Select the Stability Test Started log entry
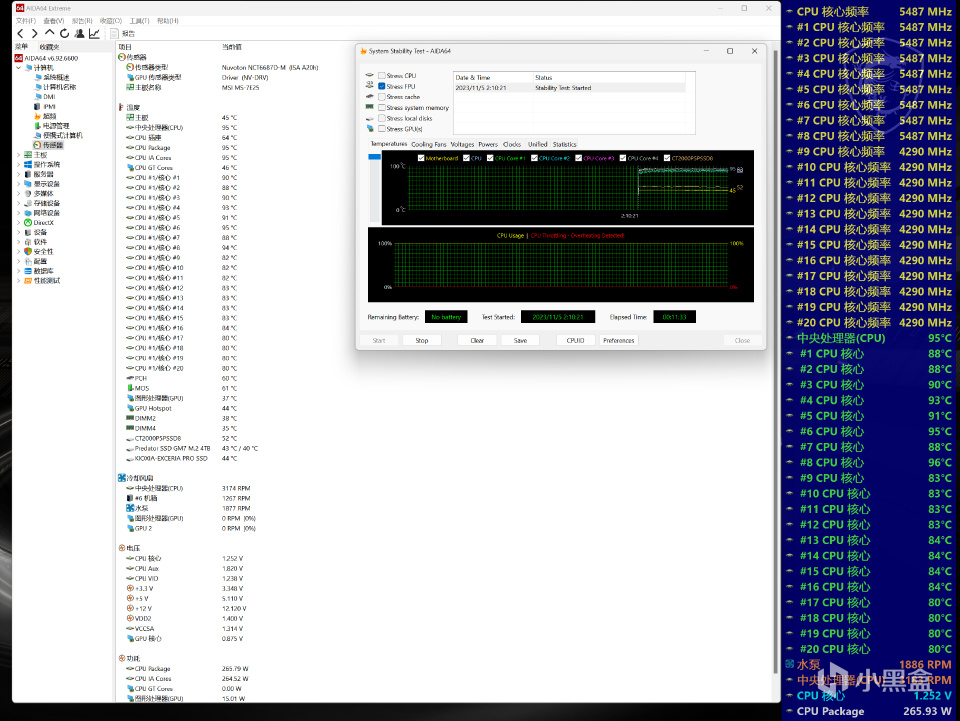 (x=562, y=88)
